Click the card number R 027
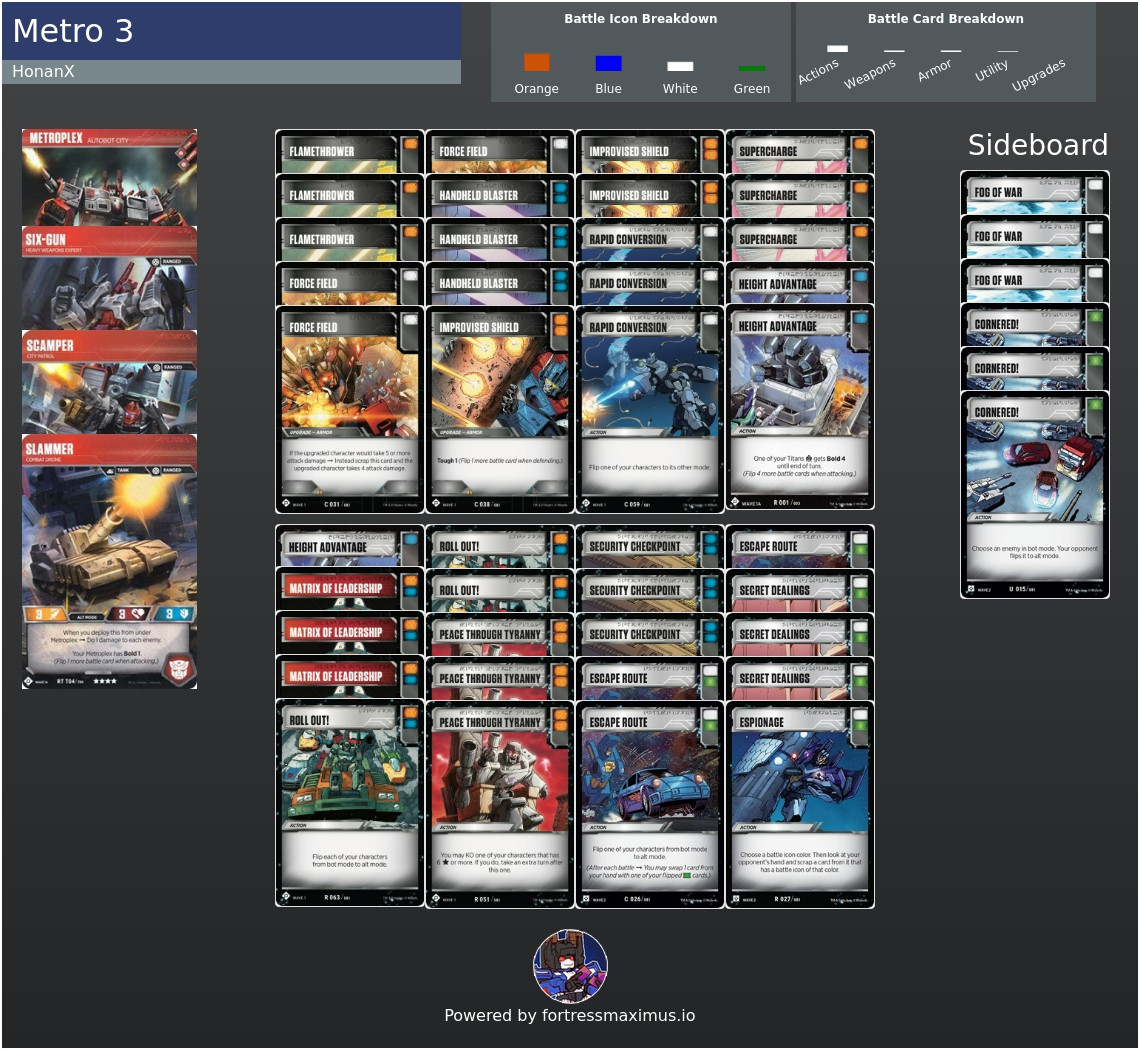1140x1050 pixels. 782,899
